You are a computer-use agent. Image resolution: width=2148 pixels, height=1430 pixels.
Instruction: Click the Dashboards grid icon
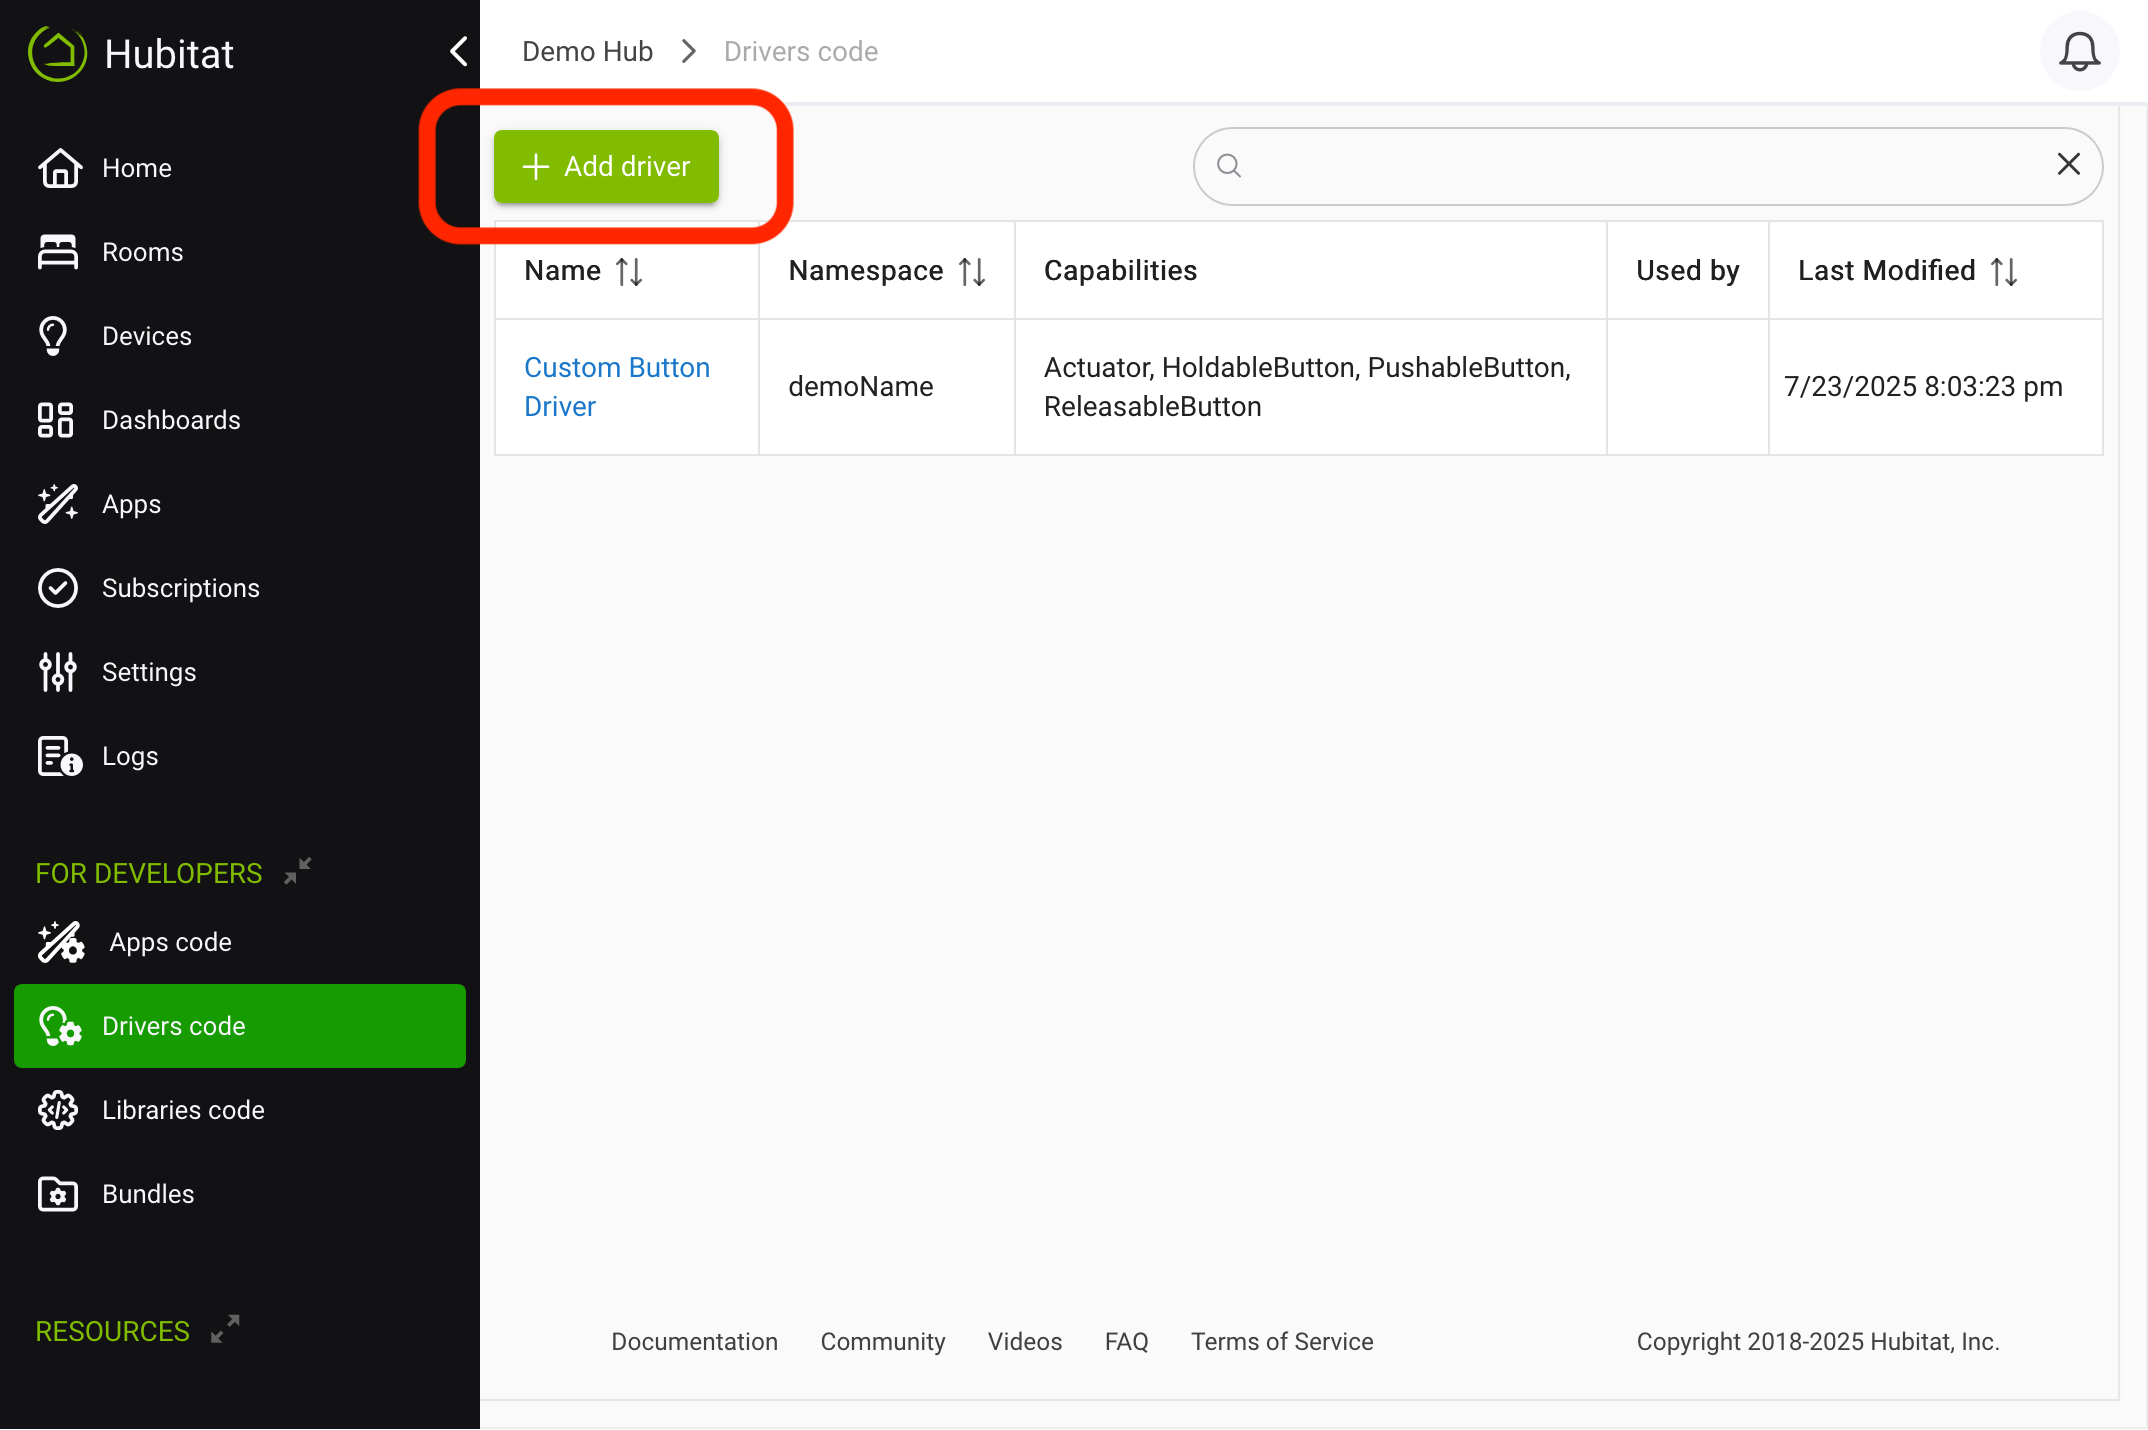pyautogui.click(x=55, y=420)
